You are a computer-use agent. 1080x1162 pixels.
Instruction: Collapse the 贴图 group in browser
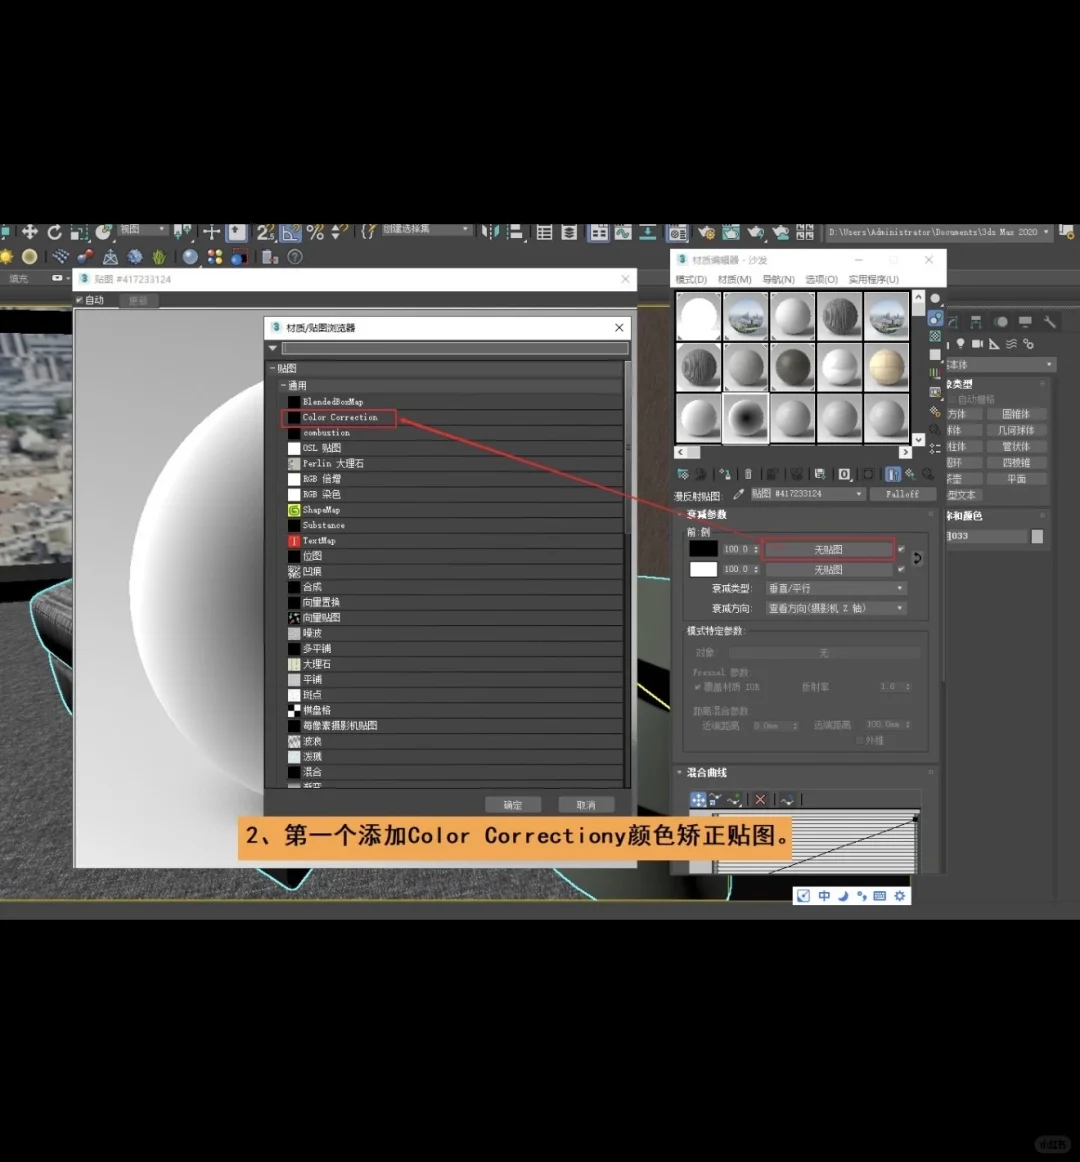[x=273, y=368]
